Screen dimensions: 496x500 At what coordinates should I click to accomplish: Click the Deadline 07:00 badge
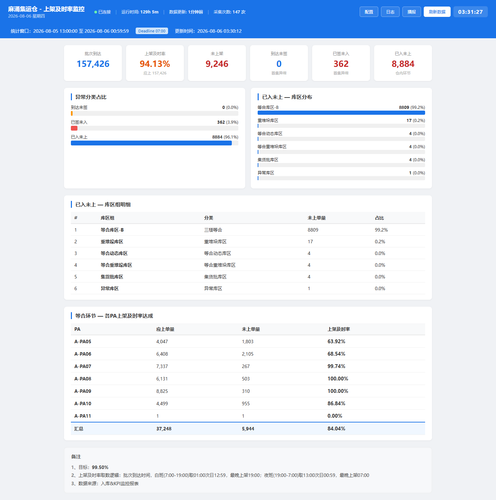152,31
